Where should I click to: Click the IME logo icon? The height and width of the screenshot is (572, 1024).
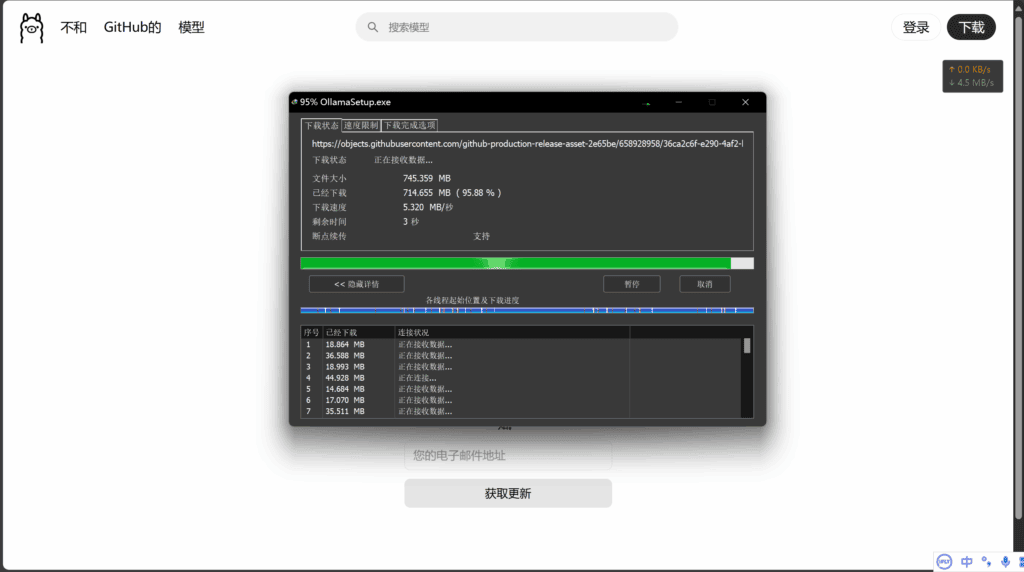pyautogui.click(x=945, y=562)
